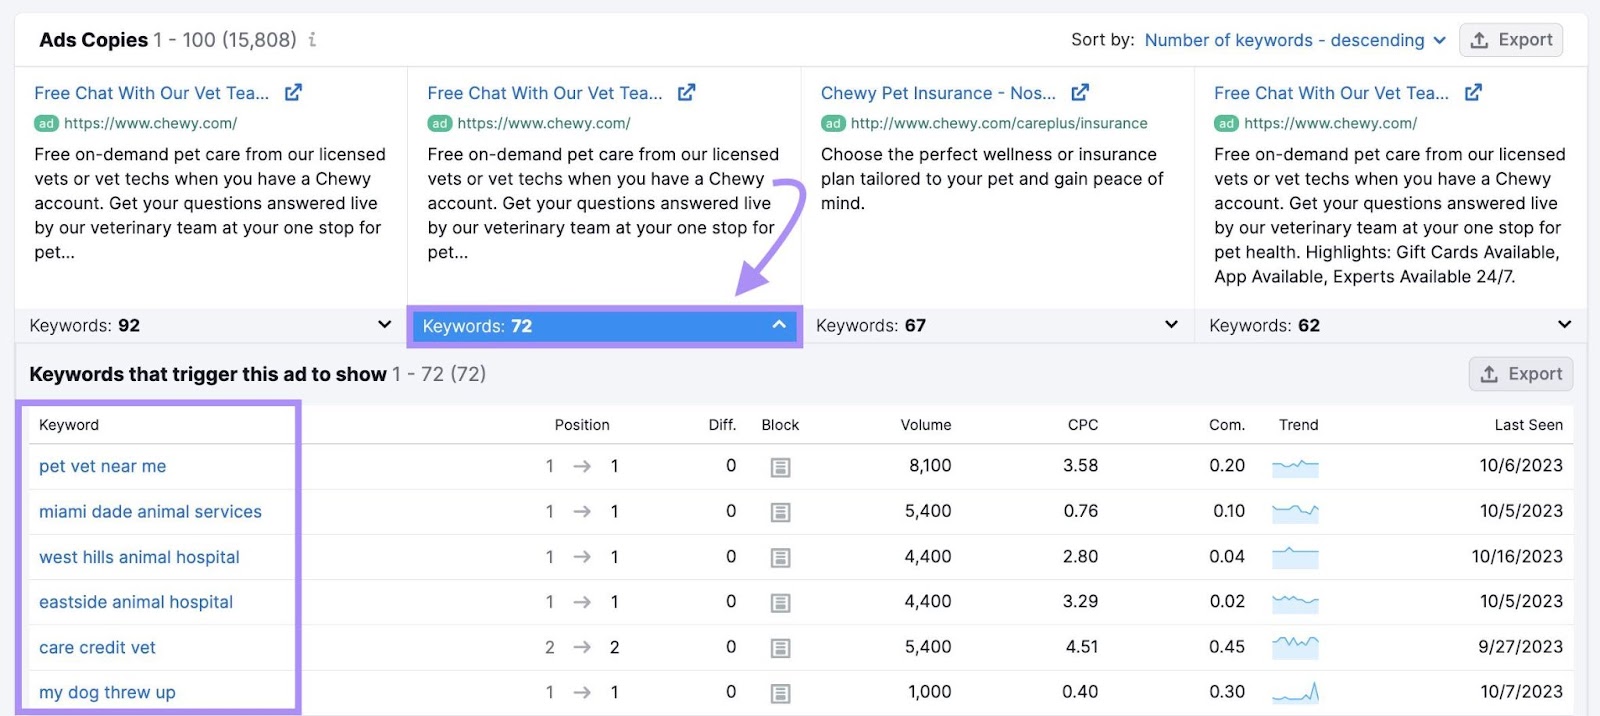
Task: View SERP block icon for my dog threw up
Action: tap(781, 693)
